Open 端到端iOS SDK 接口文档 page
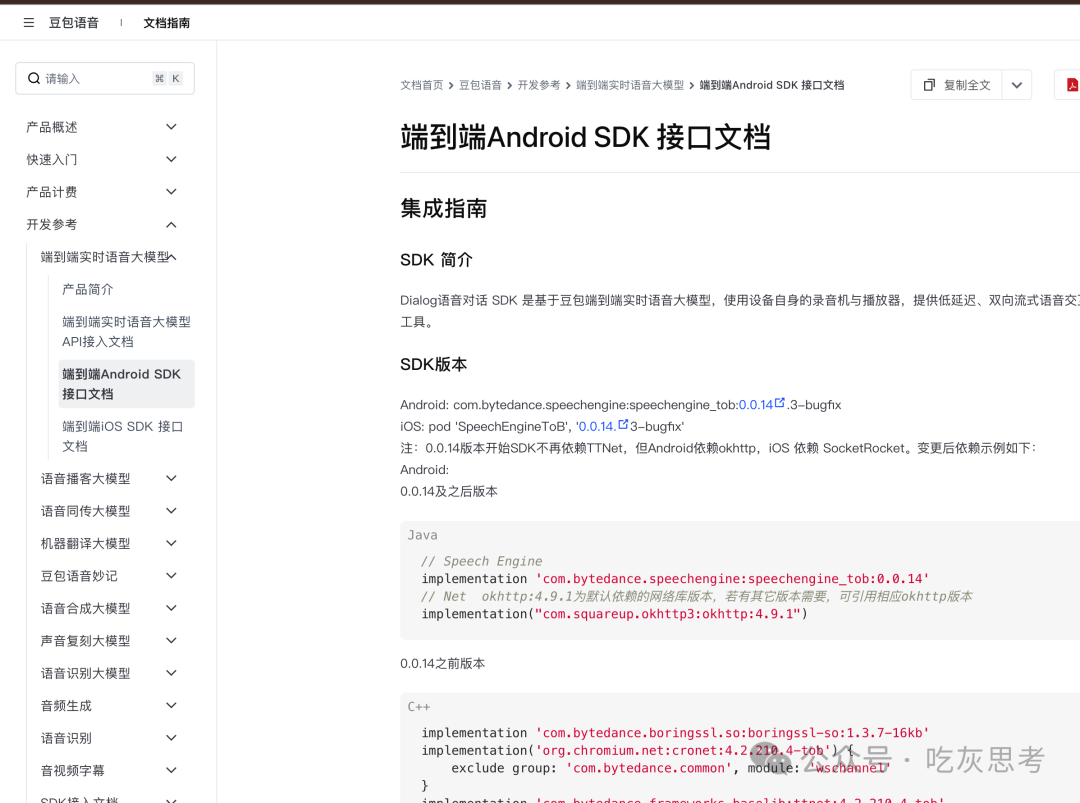This screenshot has width=1080, height=803. [x=123, y=436]
